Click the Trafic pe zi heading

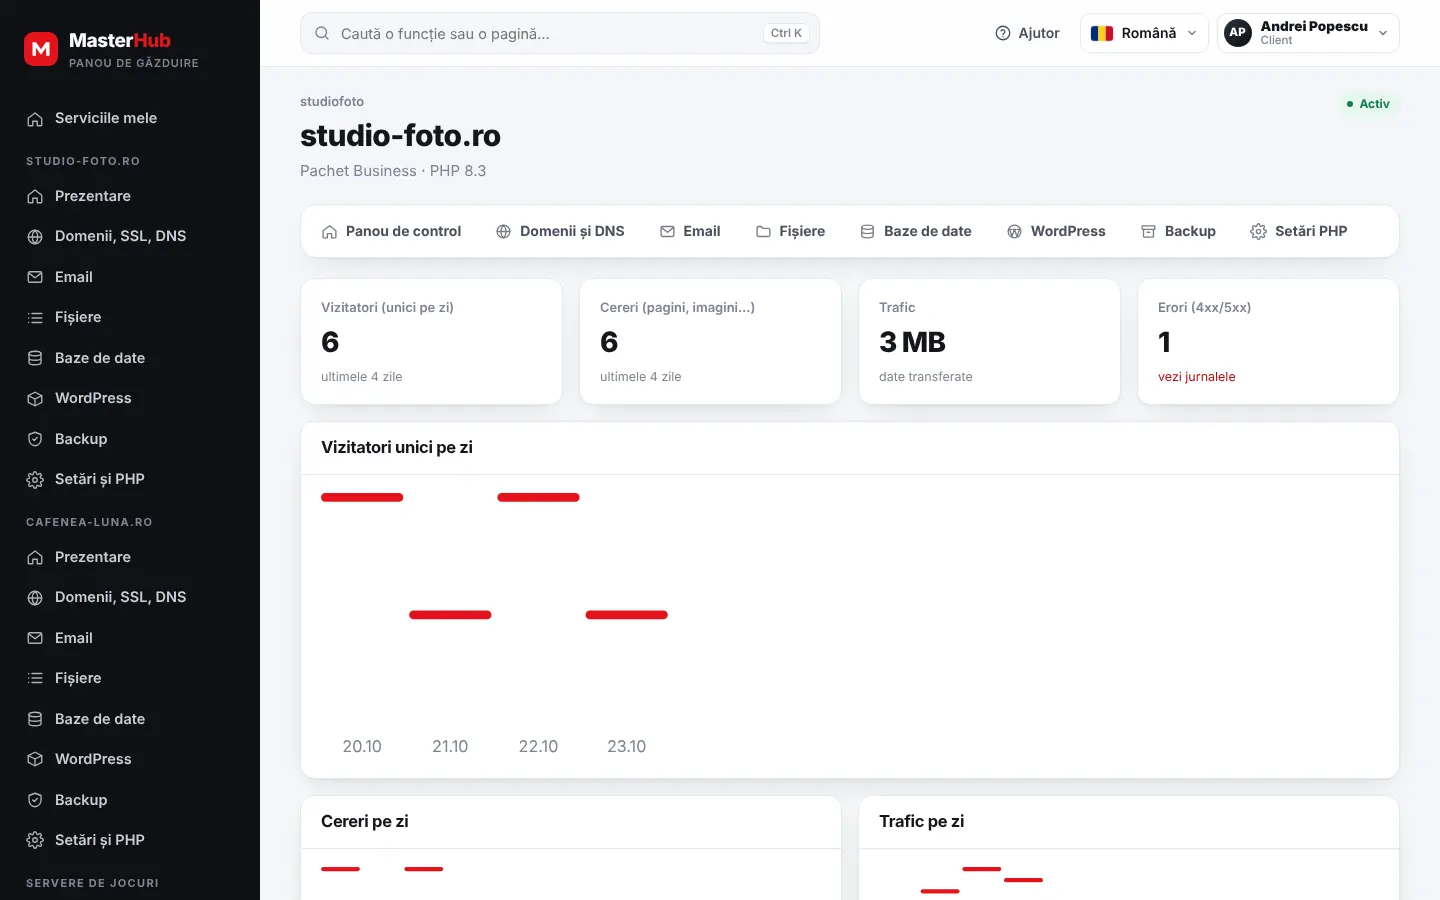(x=921, y=821)
